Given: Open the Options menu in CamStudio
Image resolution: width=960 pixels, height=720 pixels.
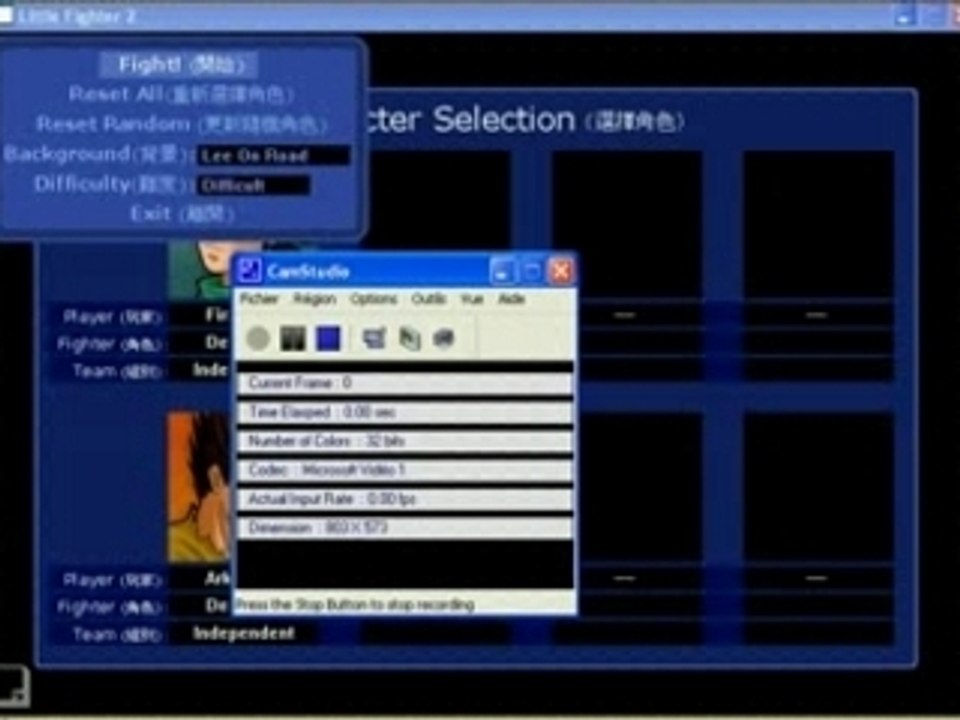Looking at the screenshot, I should (373, 299).
